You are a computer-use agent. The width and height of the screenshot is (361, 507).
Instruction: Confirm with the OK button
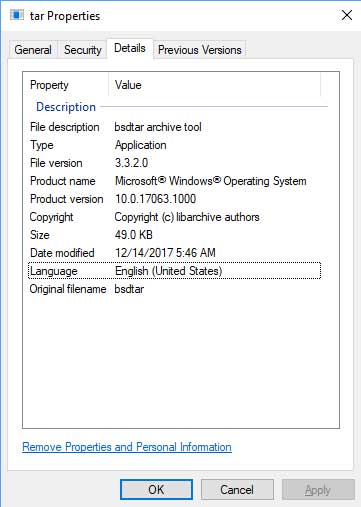tap(156, 490)
